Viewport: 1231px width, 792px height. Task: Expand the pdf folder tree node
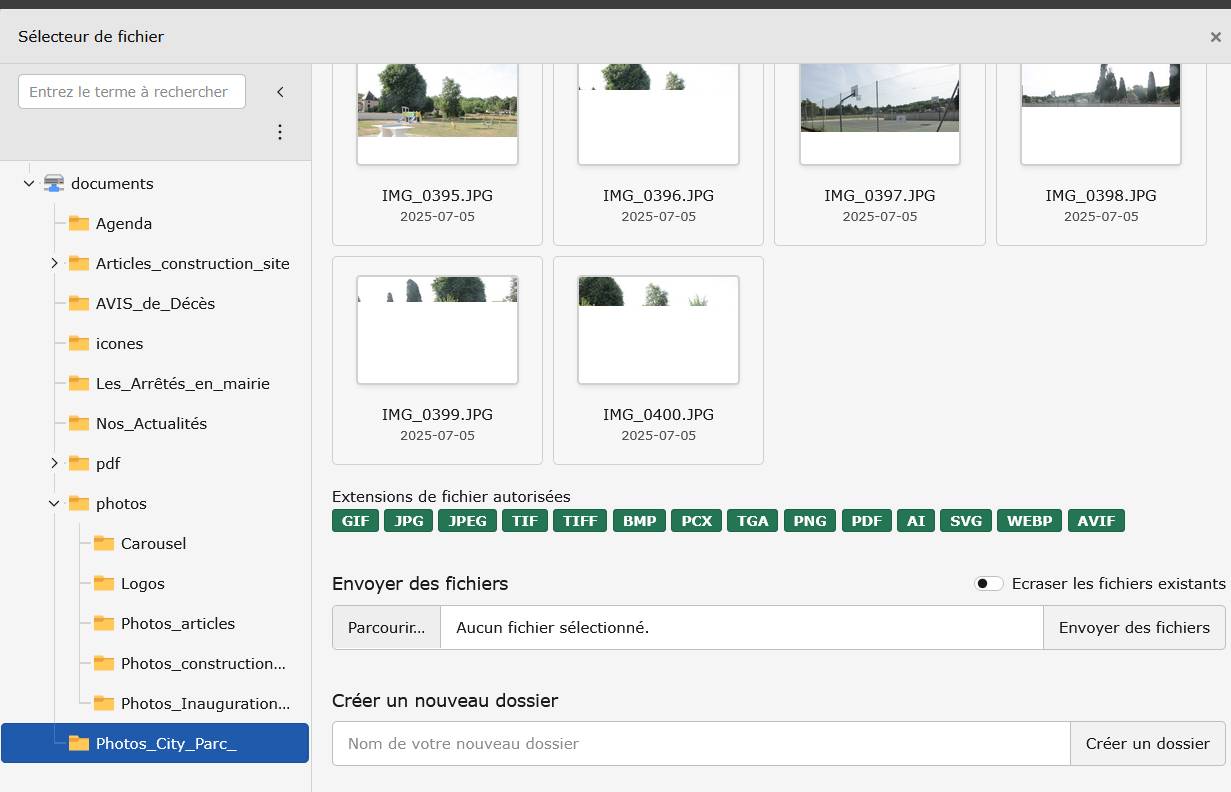coord(54,464)
